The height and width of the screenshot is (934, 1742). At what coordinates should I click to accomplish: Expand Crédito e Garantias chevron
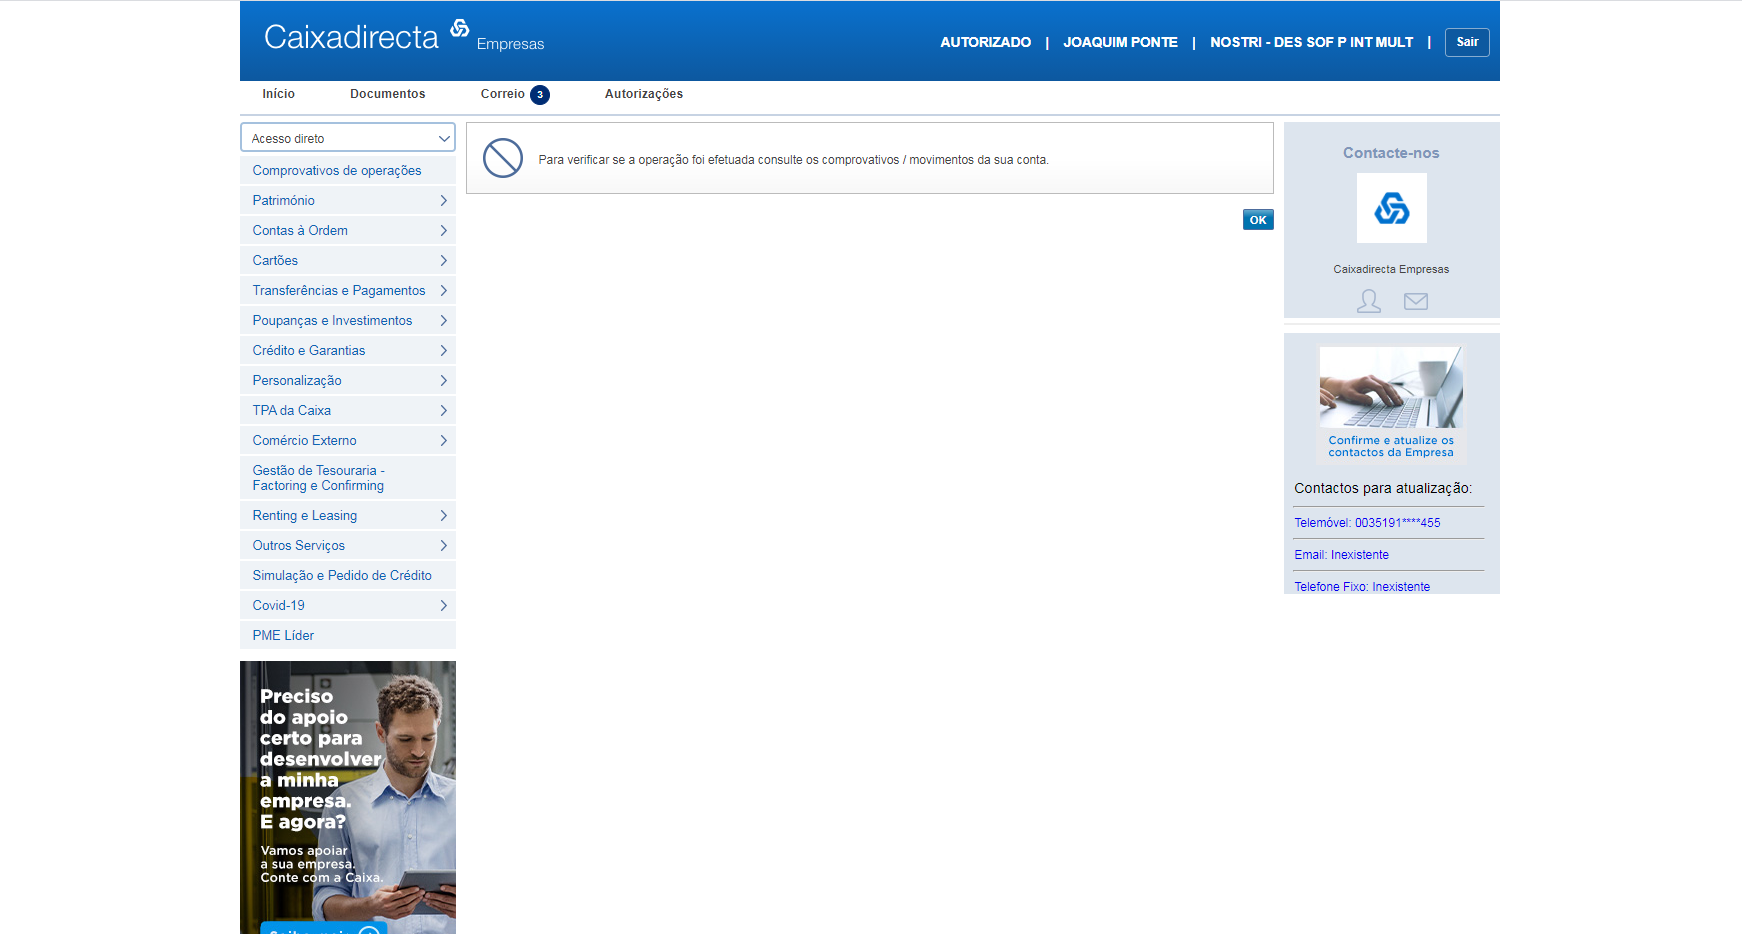[x=443, y=351]
